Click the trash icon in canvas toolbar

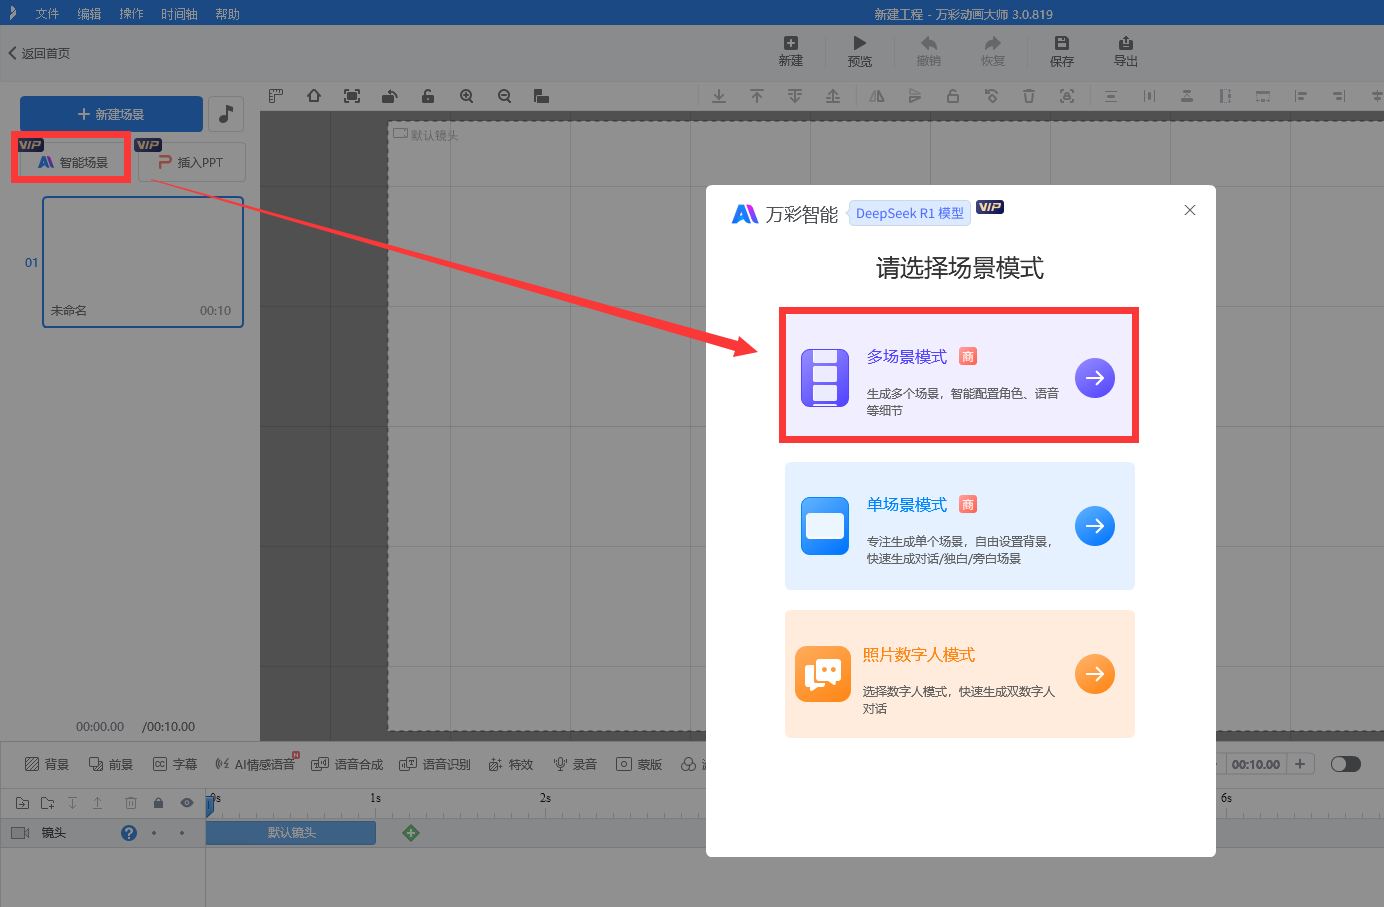click(x=1028, y=96)
